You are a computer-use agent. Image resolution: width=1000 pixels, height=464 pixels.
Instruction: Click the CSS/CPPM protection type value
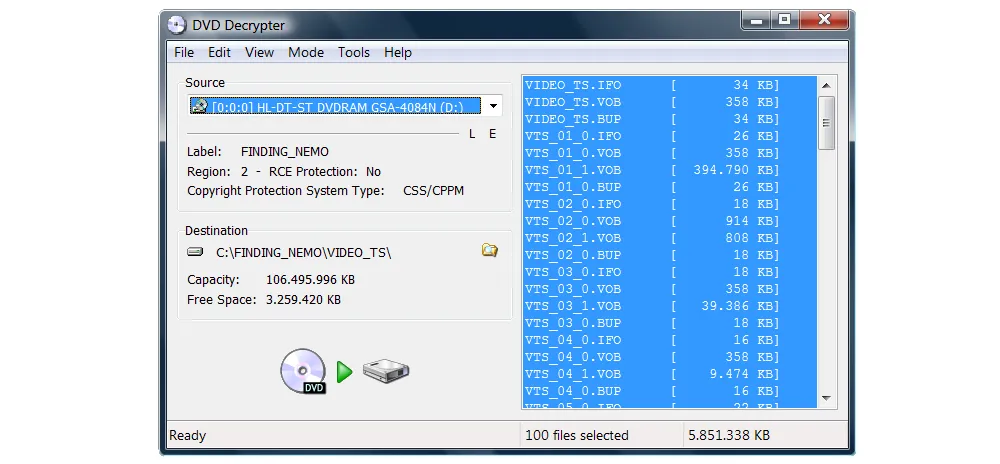[x=434, y=191]
